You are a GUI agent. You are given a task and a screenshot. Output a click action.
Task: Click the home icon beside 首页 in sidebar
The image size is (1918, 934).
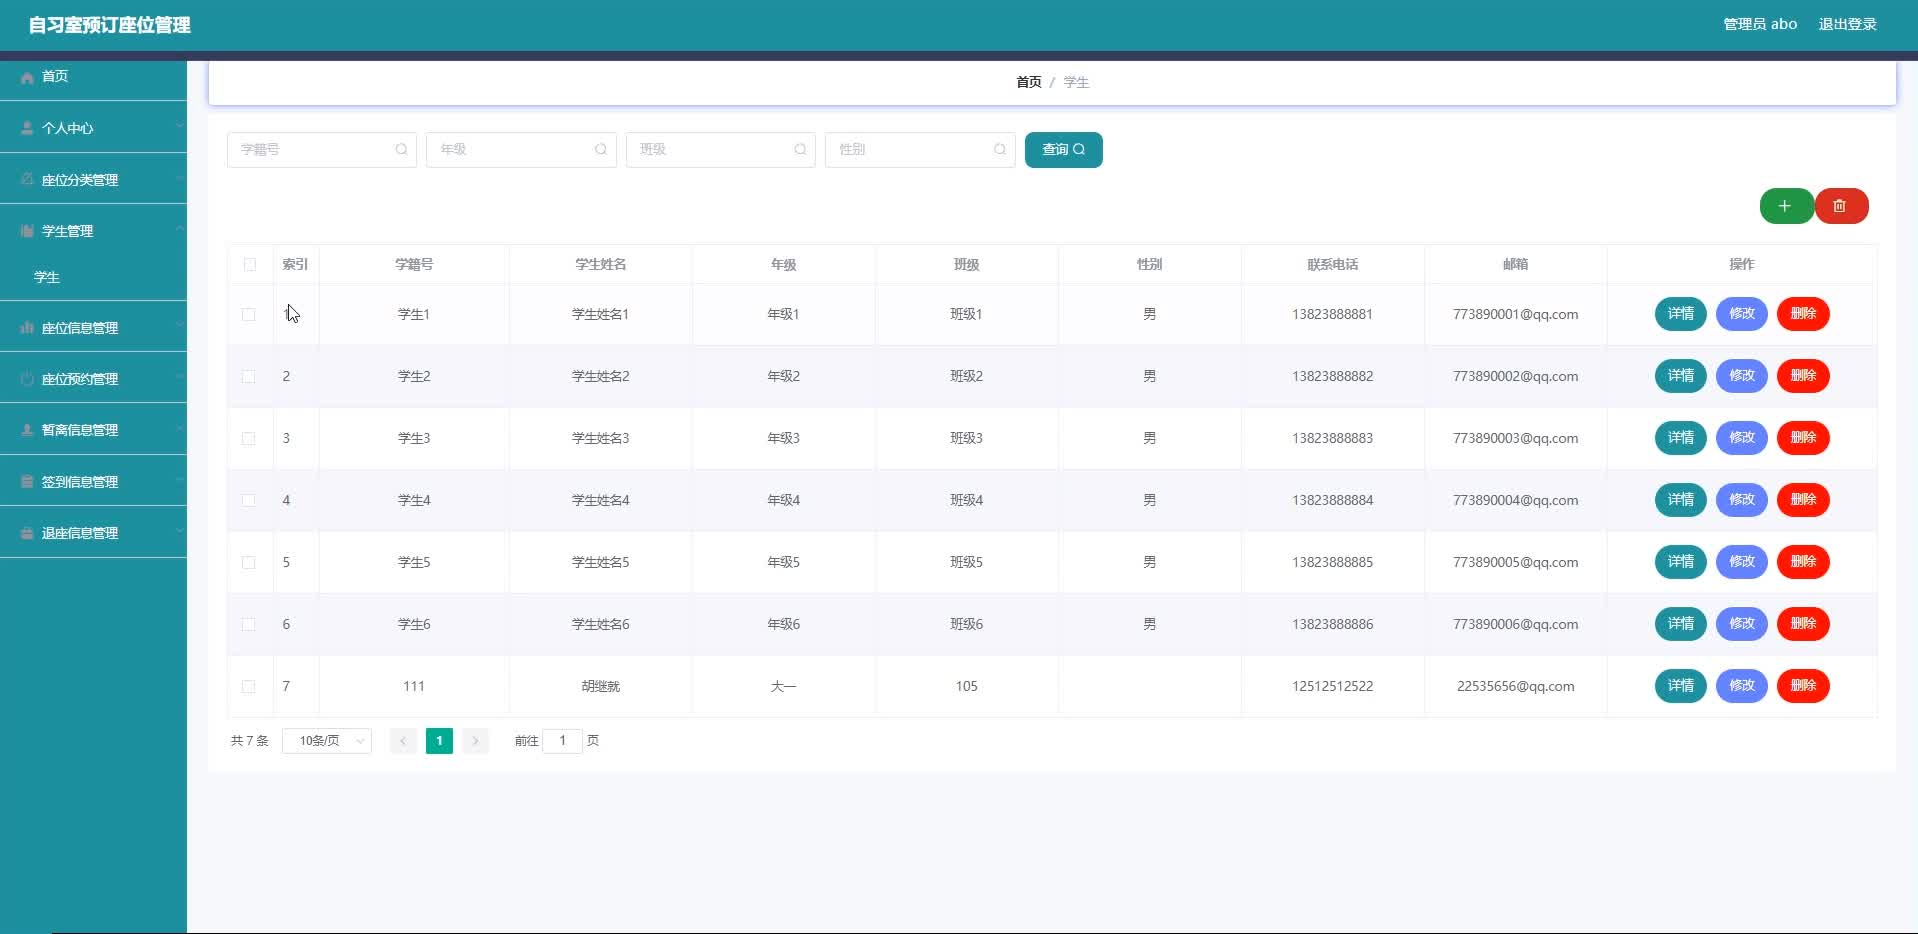click(27, 77)
